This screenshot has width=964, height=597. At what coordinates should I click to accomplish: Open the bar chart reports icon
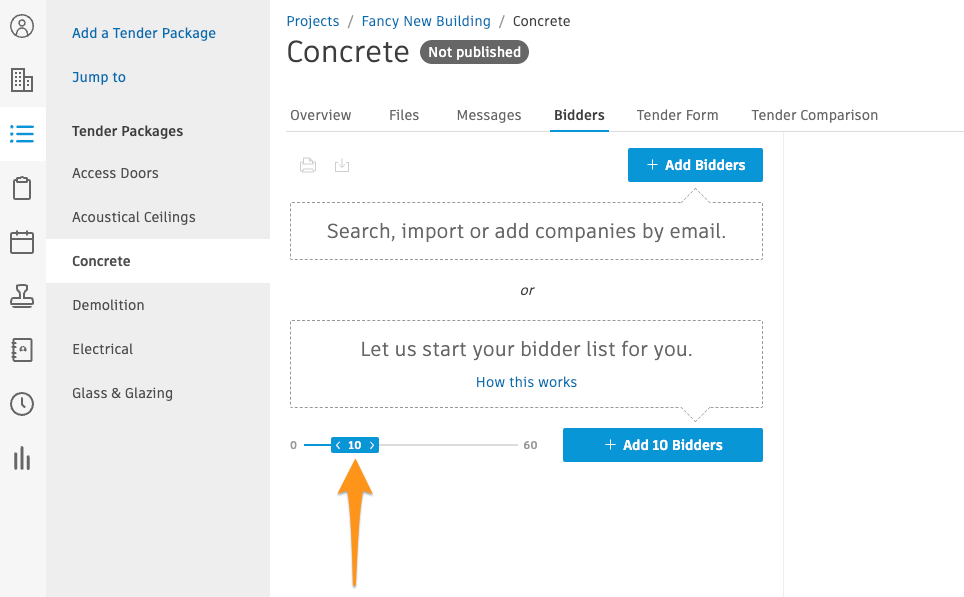click(x=22, y=459)
